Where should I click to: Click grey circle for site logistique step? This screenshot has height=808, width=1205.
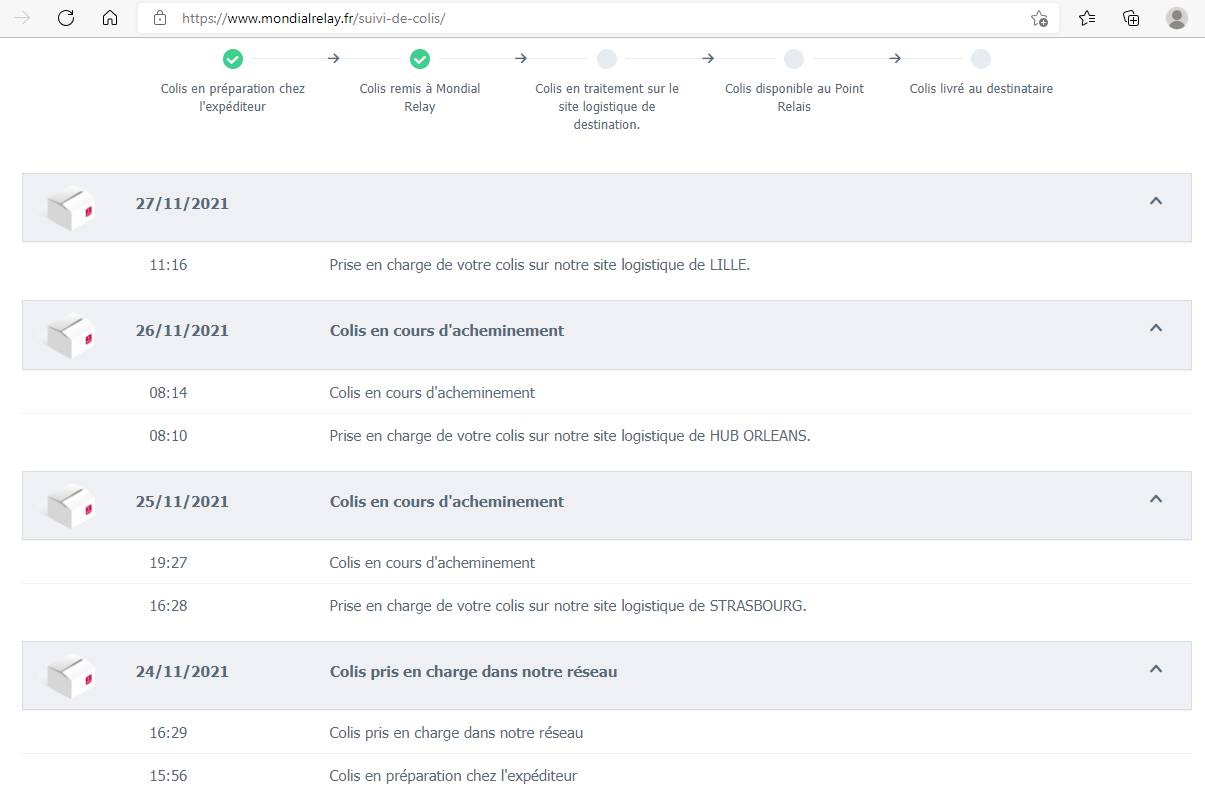[607, 59]
